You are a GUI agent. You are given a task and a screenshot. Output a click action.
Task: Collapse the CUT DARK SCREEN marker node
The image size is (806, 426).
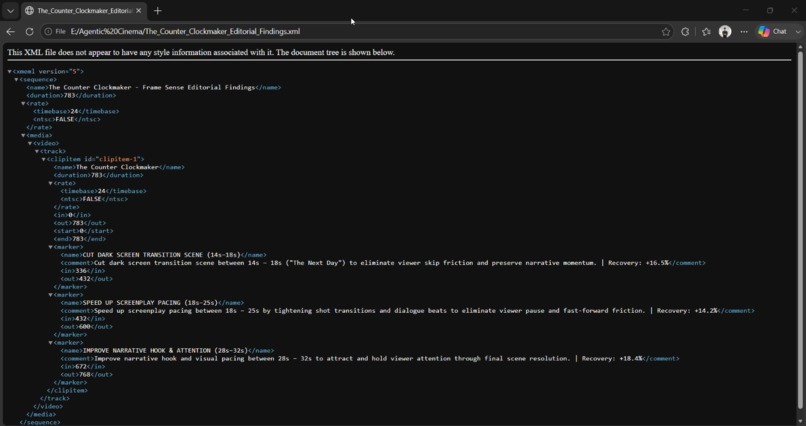50,247
